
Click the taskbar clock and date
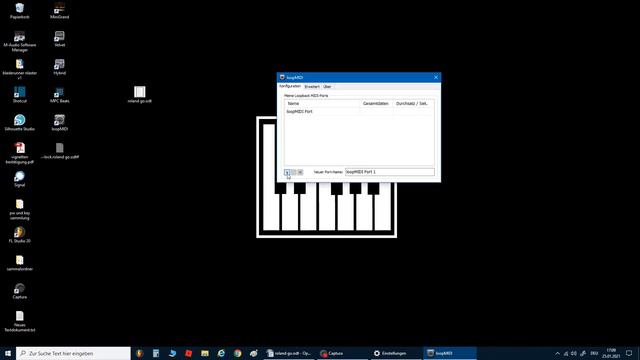pyautogui.click(x=611, y=353)
